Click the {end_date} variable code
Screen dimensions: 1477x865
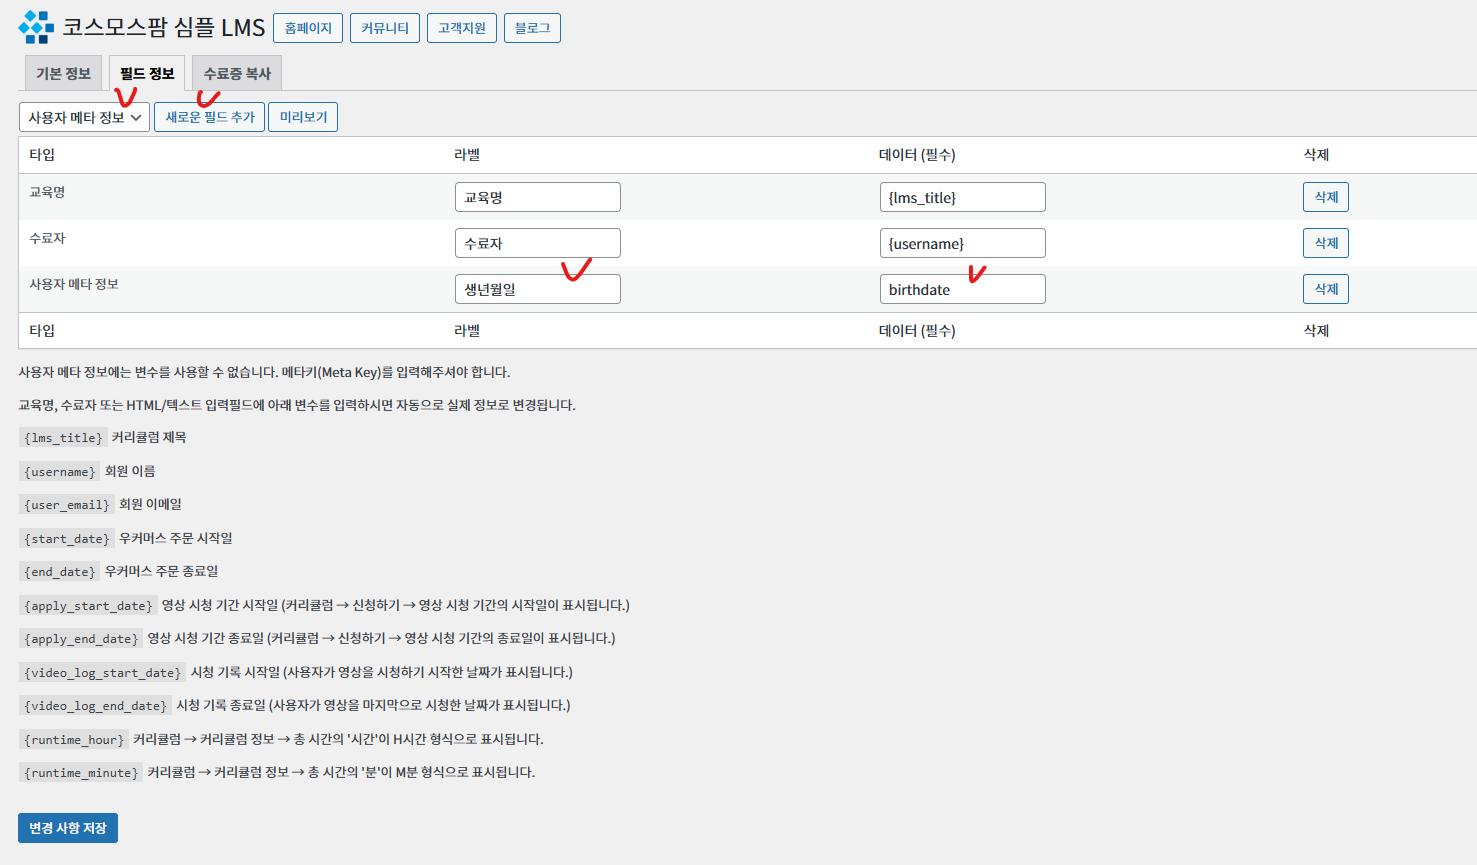(60, 572)
